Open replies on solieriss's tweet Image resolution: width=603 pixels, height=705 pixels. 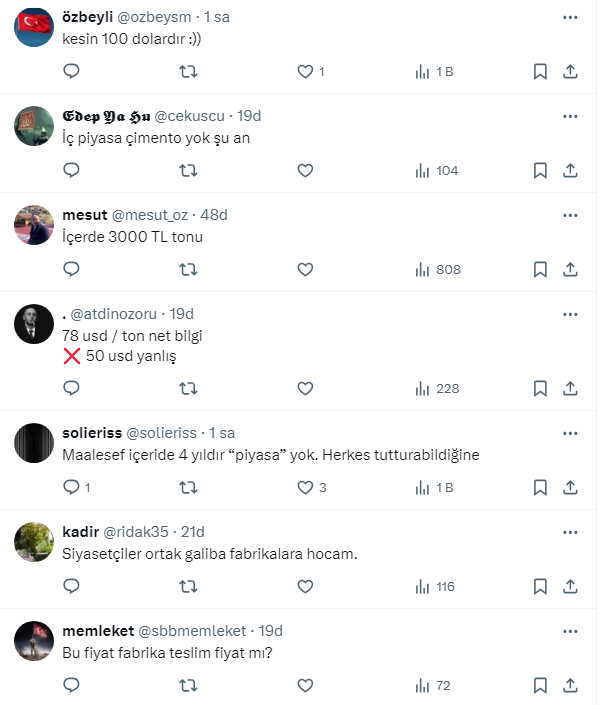(x=71, y=487)
